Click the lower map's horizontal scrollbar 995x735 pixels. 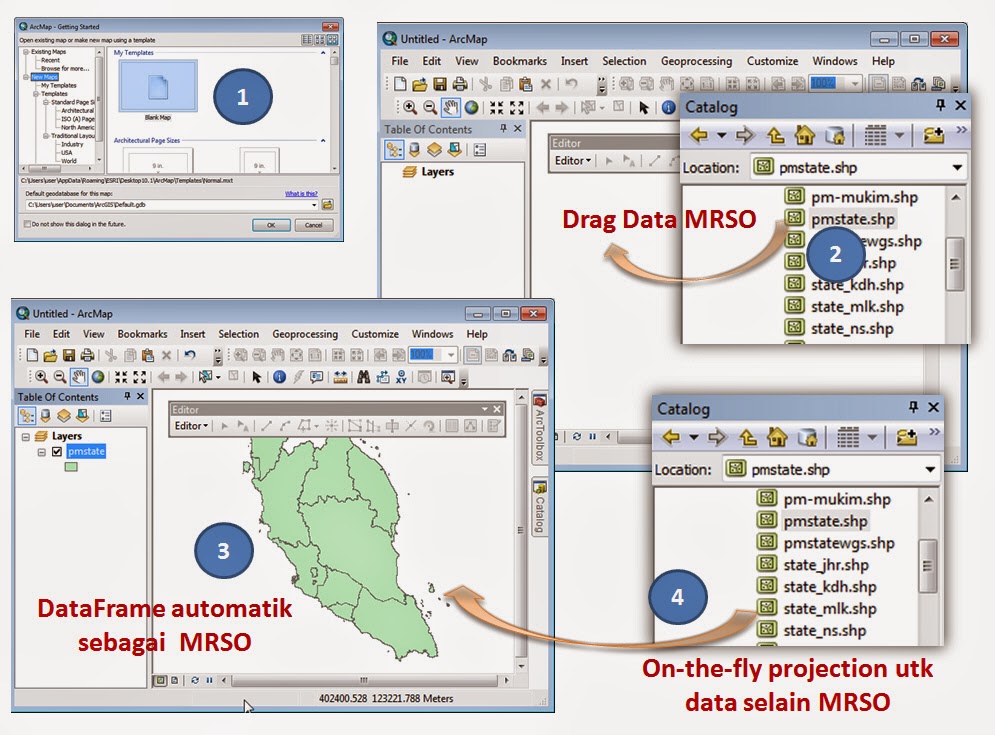pos(364,680)
